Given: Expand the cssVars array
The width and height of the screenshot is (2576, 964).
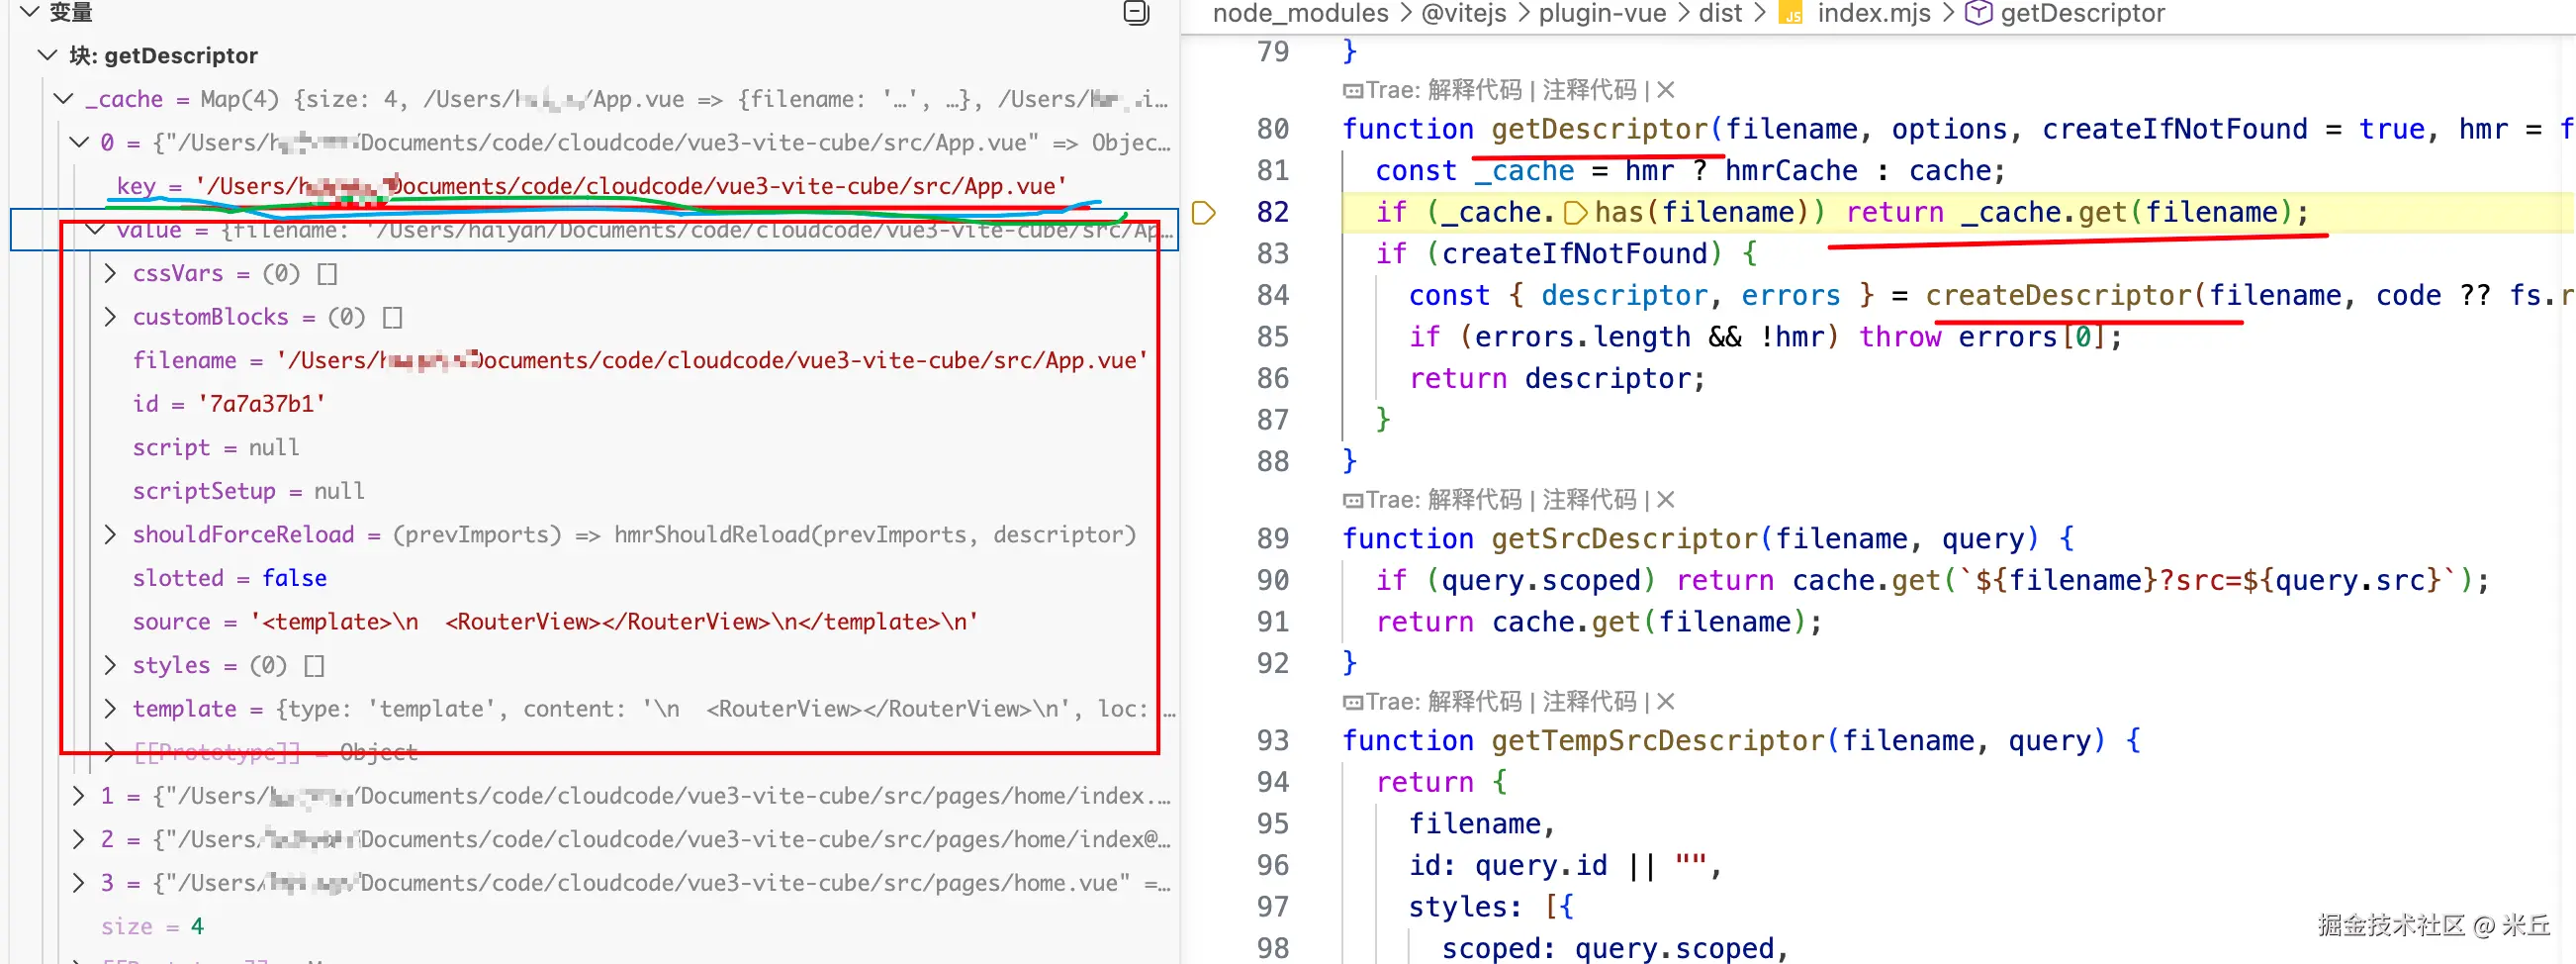Looking at the screenshot, I should (x=111, y=273).
